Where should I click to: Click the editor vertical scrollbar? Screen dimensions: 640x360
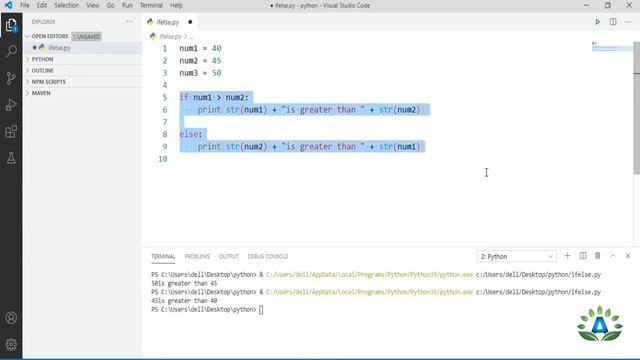click(x=636, y=108)
